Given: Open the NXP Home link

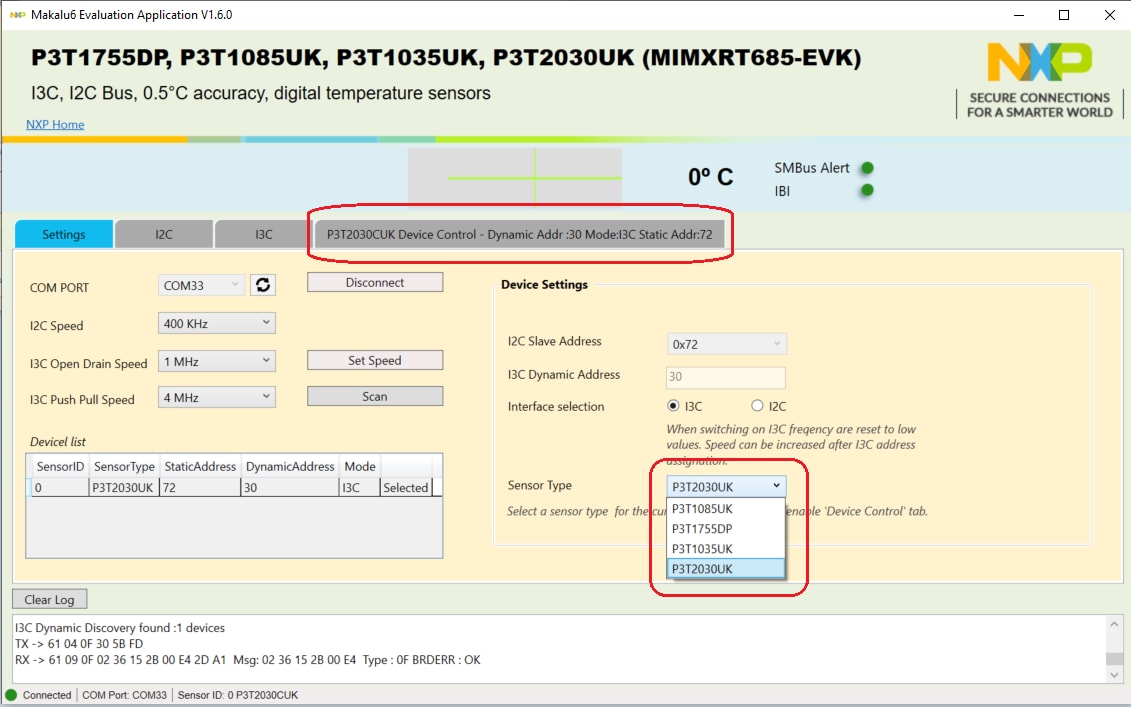Looking at the screenshot, I should point(55,124).
